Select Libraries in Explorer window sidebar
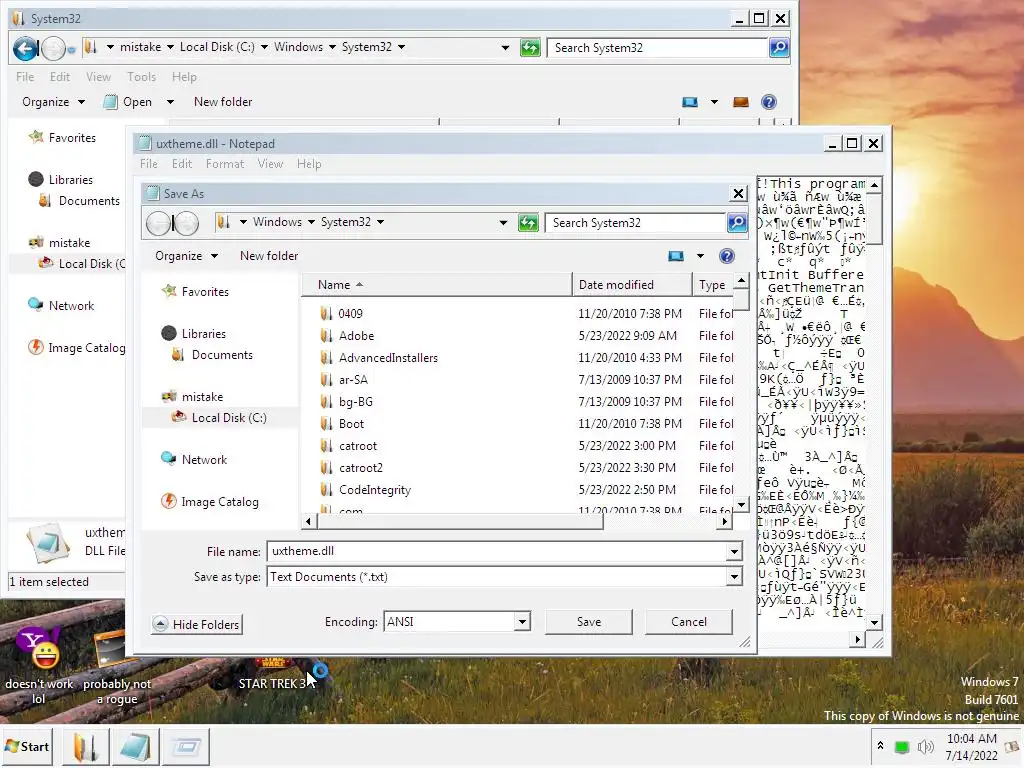Image resolution: width=1024 pixels, height=768 pixels. point(71,180)
